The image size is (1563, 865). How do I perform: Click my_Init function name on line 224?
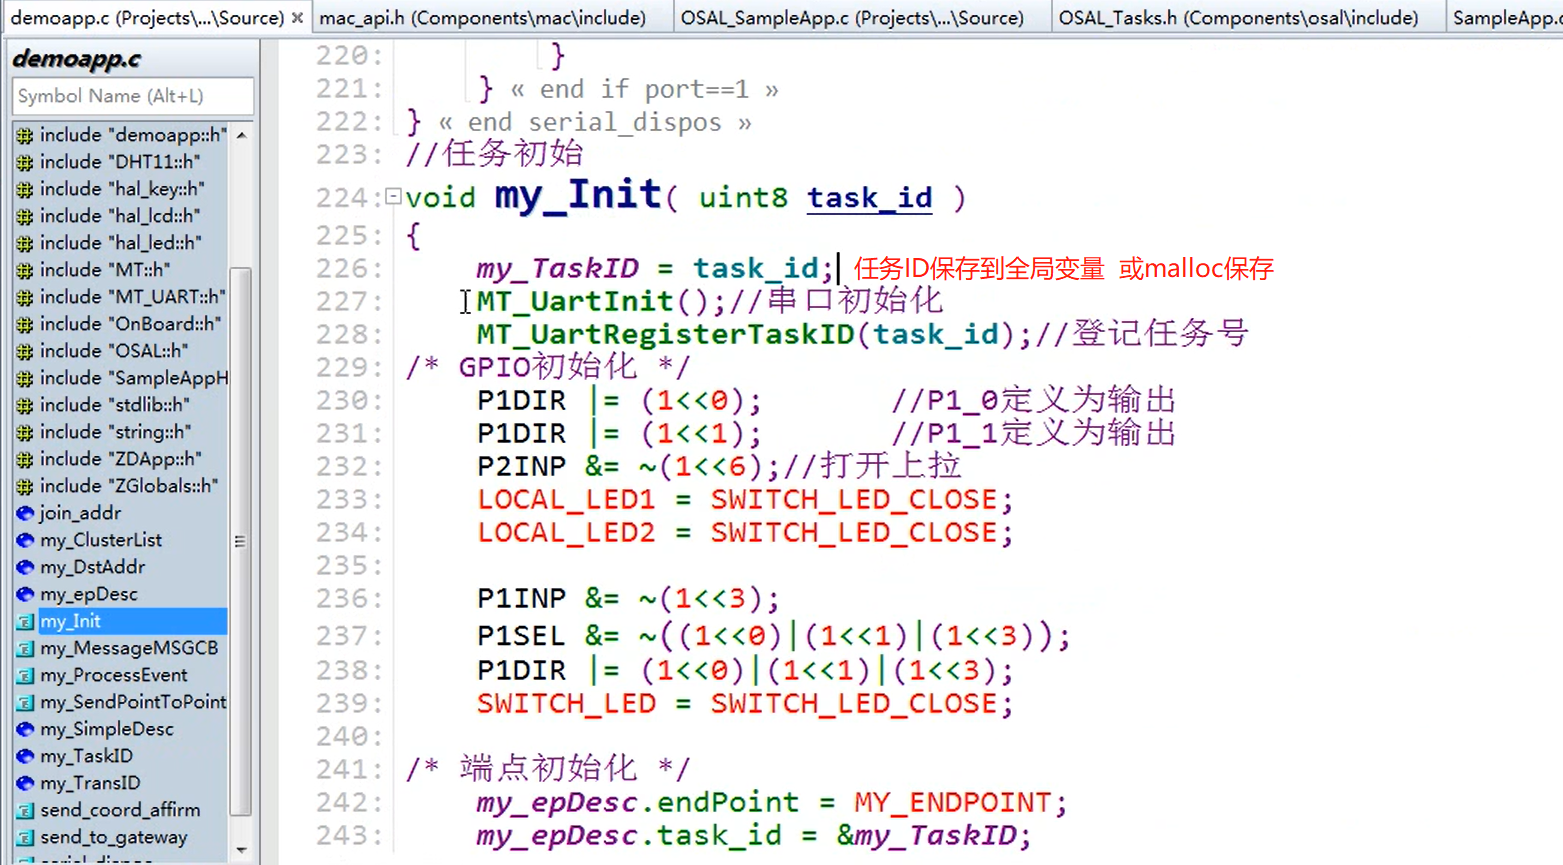tap(578, 194)
